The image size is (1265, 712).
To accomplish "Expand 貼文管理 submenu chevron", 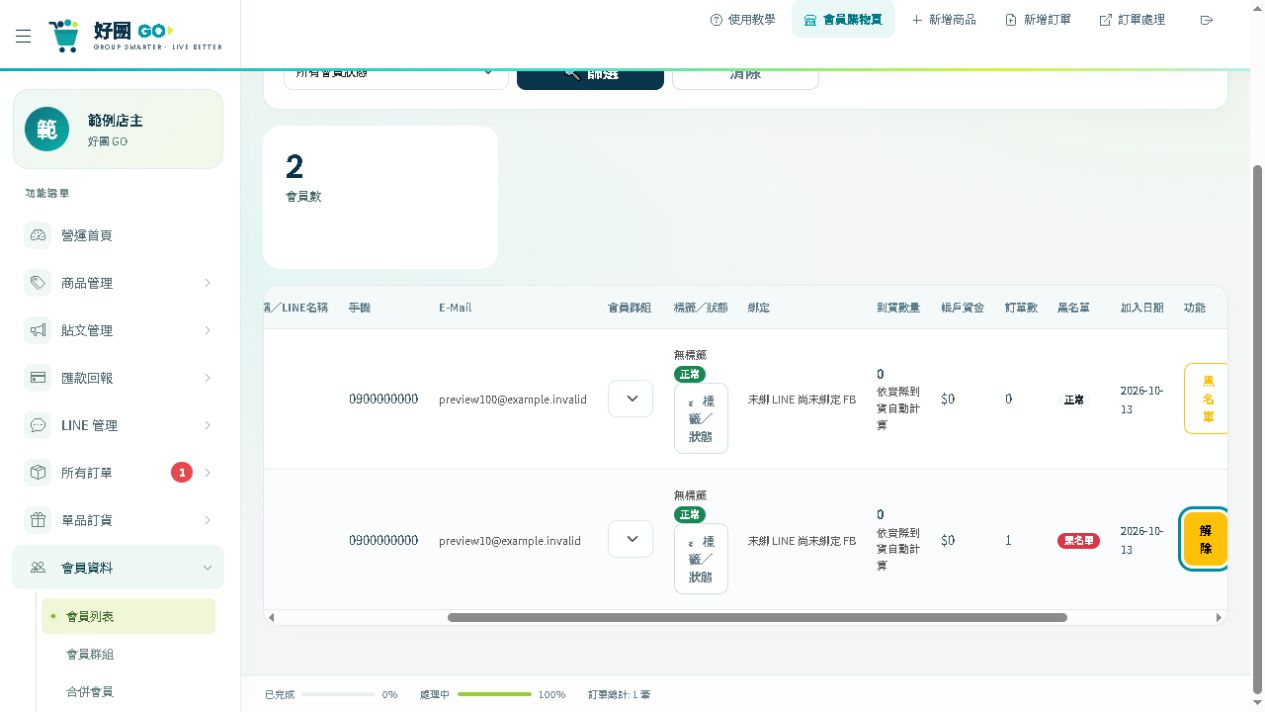I will point(207,330).
